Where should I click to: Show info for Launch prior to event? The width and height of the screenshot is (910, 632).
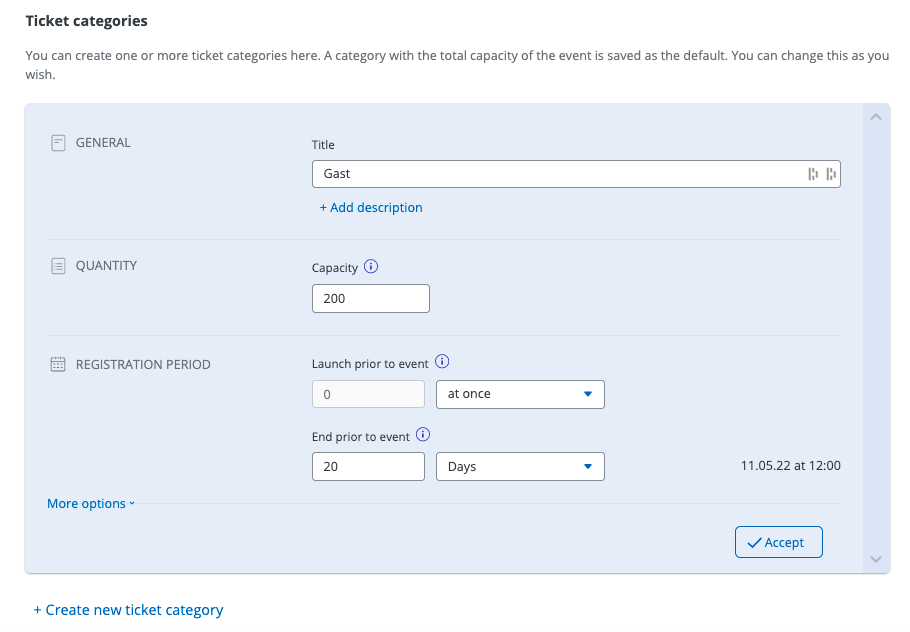443,363
